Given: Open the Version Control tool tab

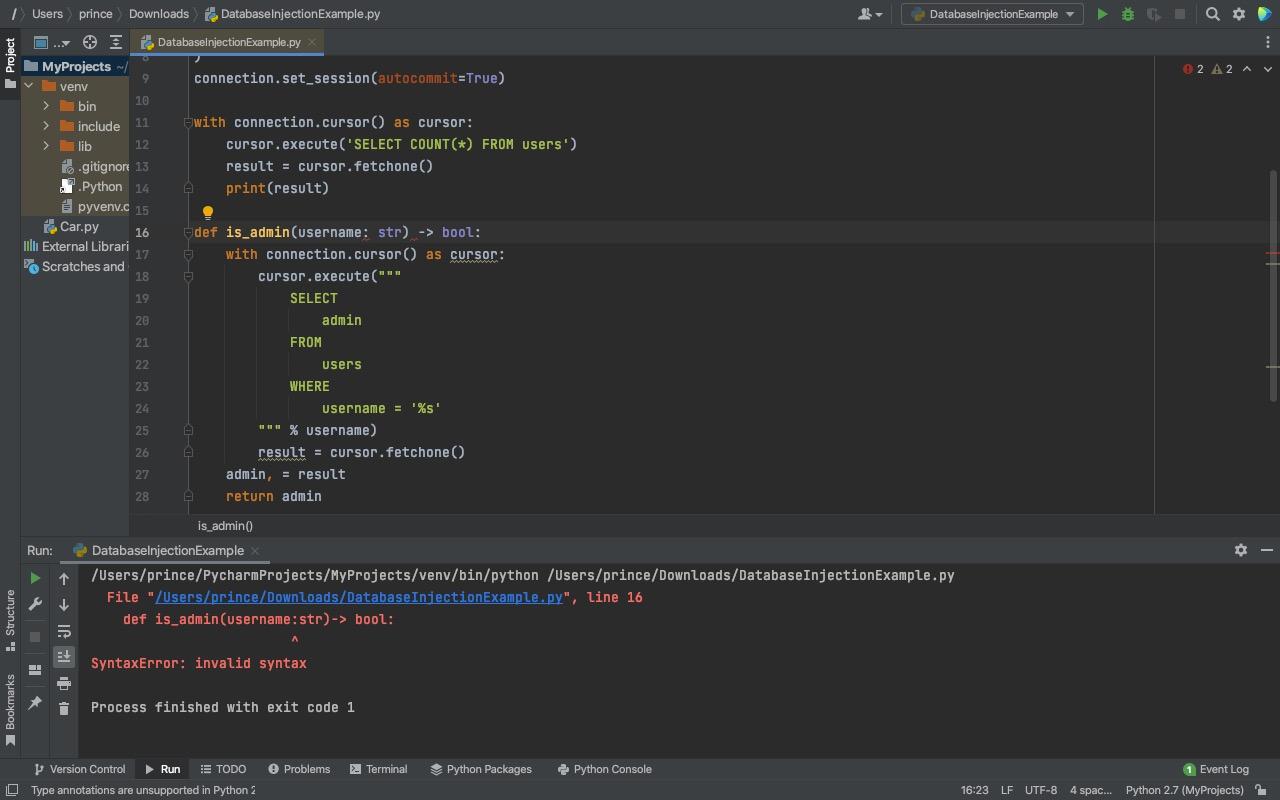Looking at the screenshot, I should (x=79, y=769).
